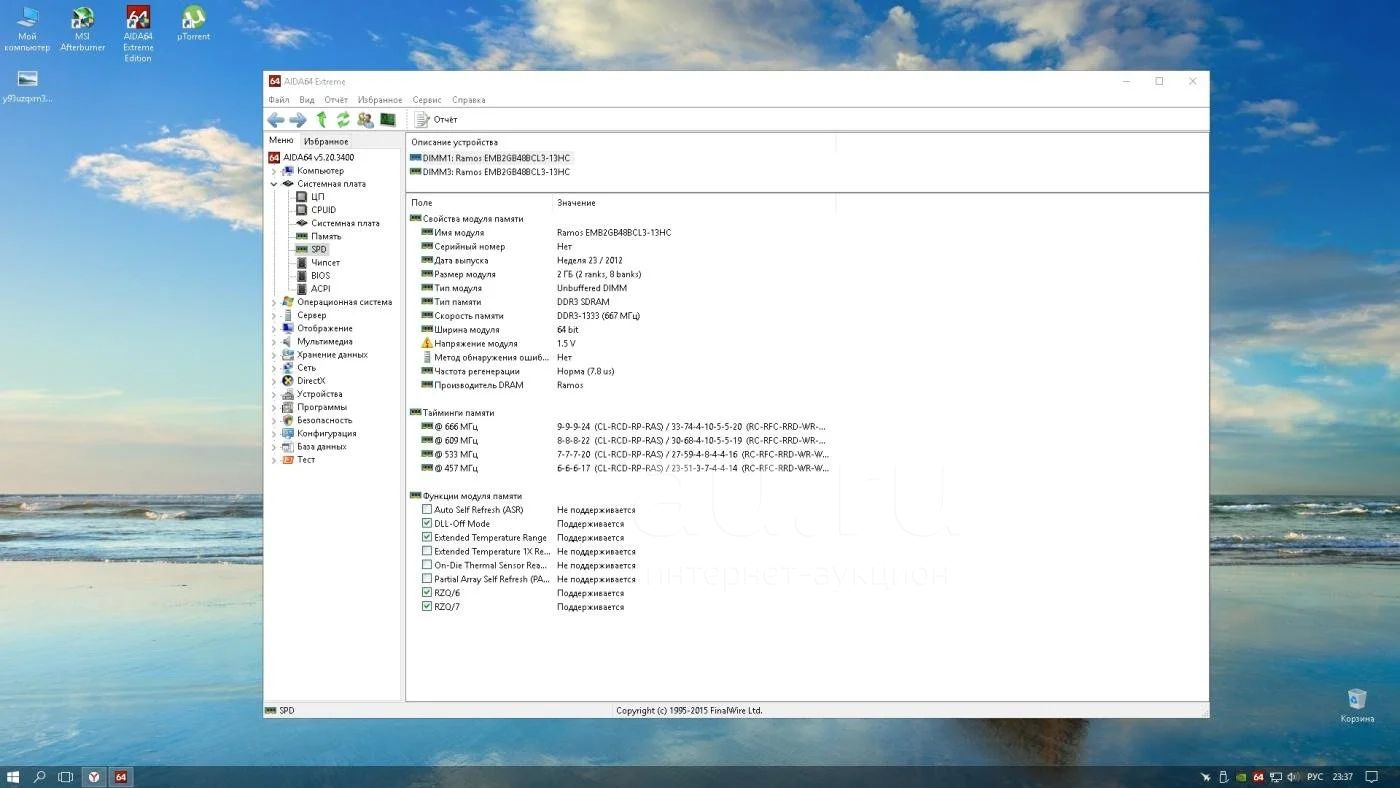The height and width of the screenshot is (788, 1400).
Task: Select the CPUID tree item
Action: (x=323, y=210)
